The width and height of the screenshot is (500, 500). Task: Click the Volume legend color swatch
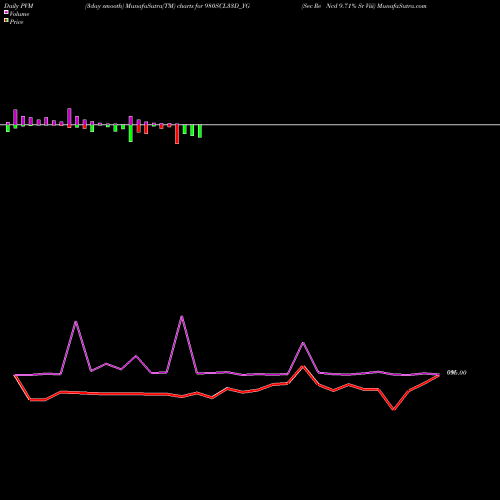click(x=6, y=12)
